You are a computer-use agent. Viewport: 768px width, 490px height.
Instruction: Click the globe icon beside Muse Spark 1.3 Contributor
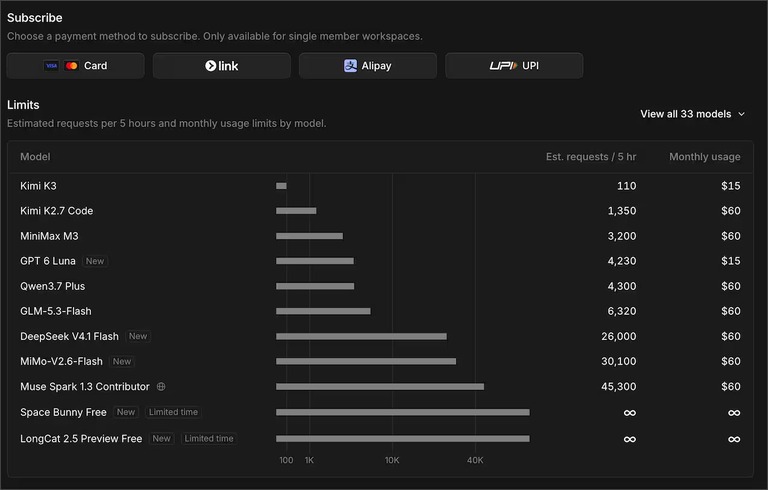point(161,387)
